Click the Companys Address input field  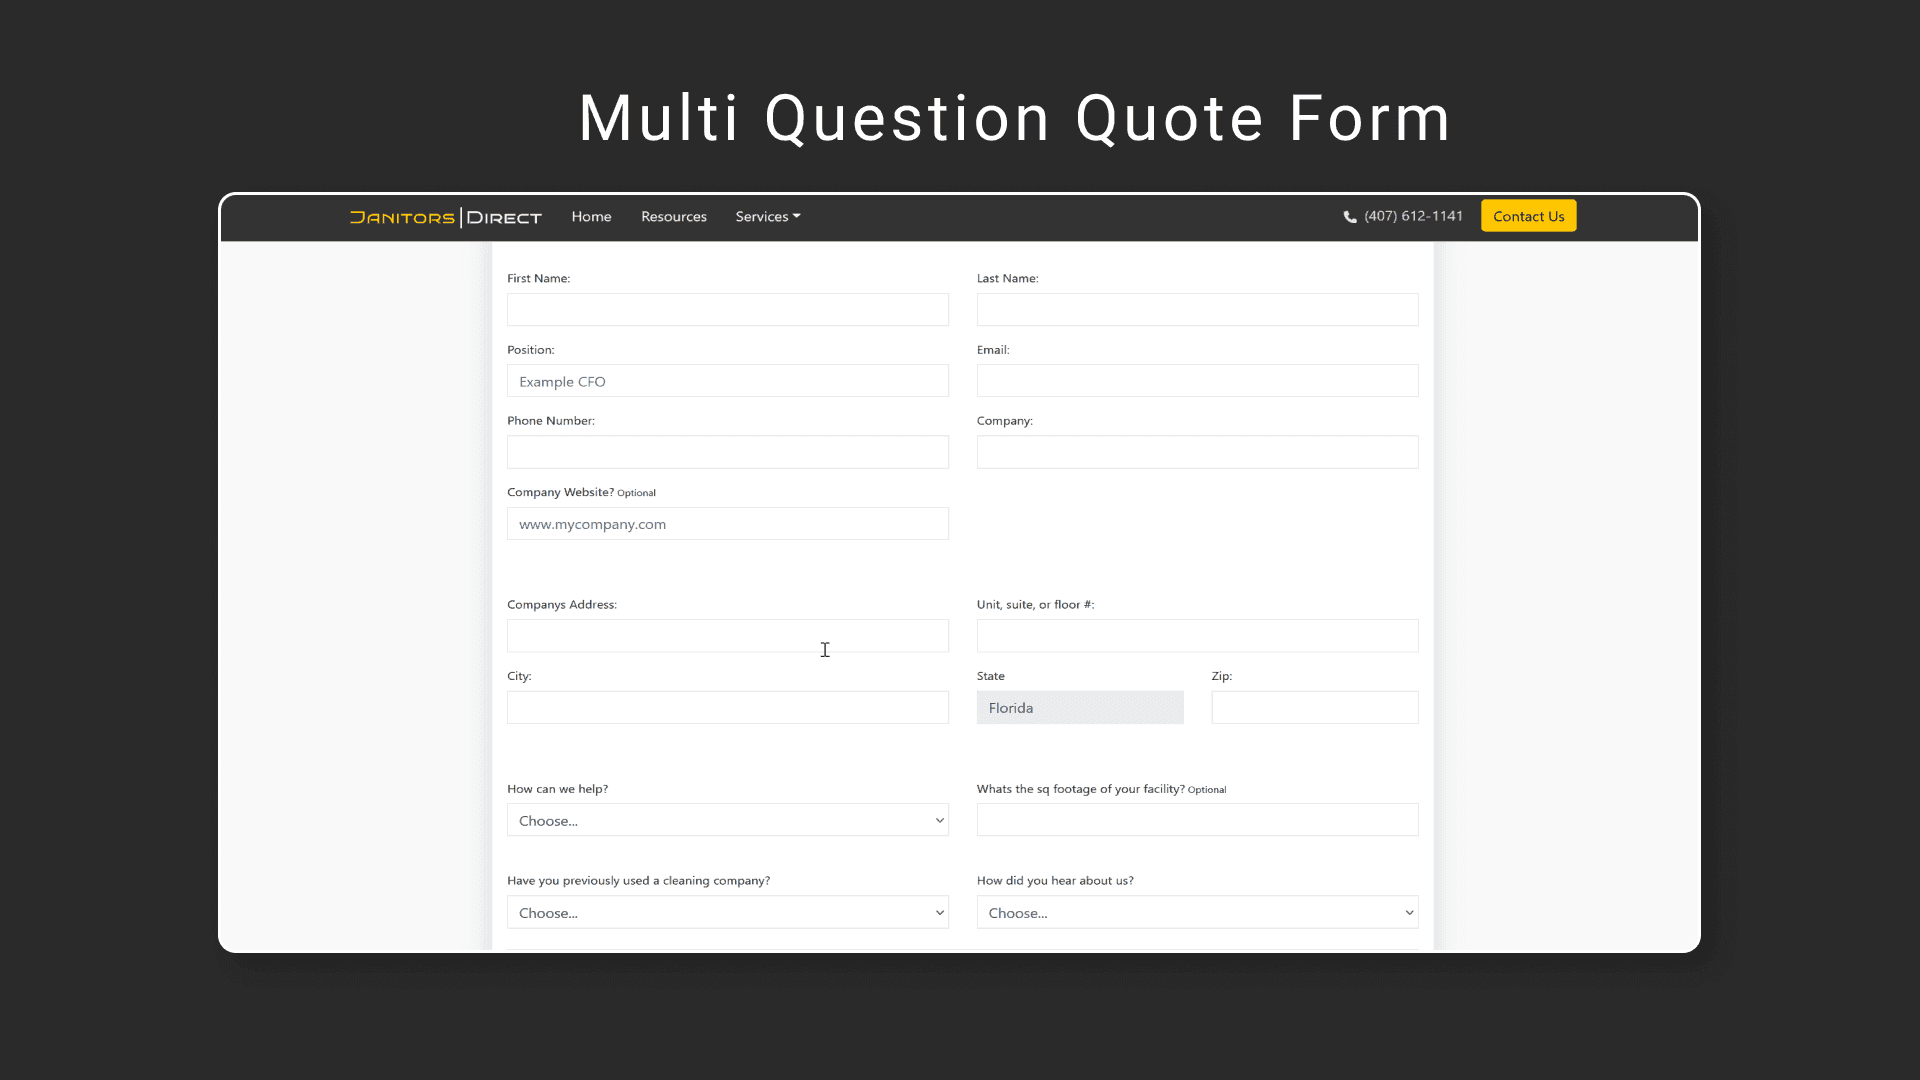728,636
